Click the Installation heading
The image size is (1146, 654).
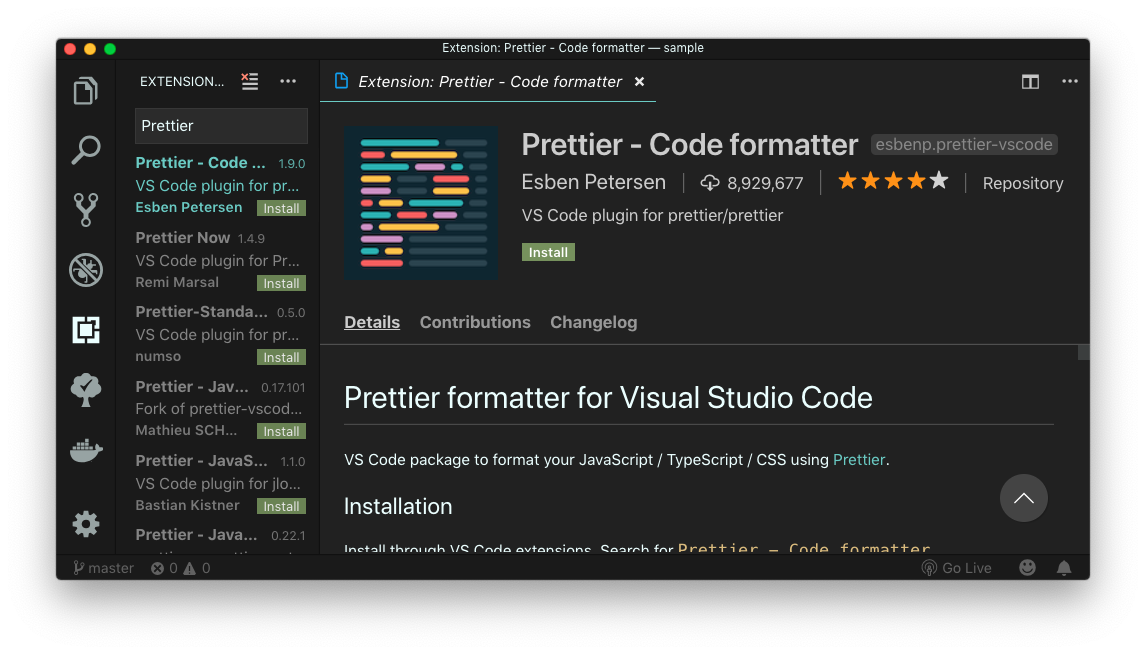click(x=398, y=506)
